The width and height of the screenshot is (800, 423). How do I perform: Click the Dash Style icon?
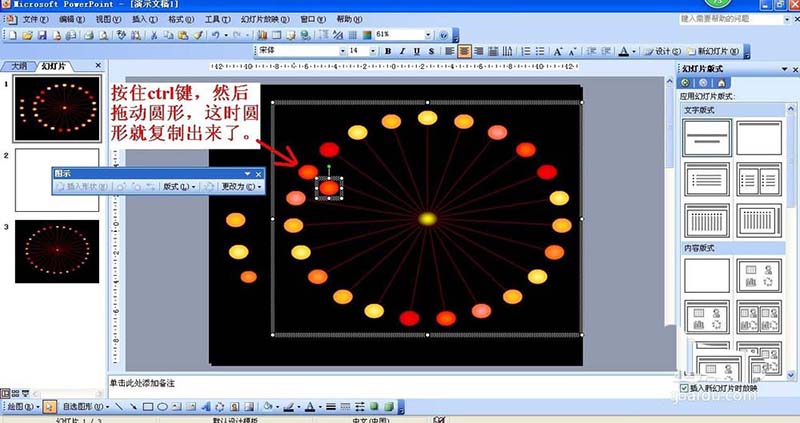tap(345, 407)
